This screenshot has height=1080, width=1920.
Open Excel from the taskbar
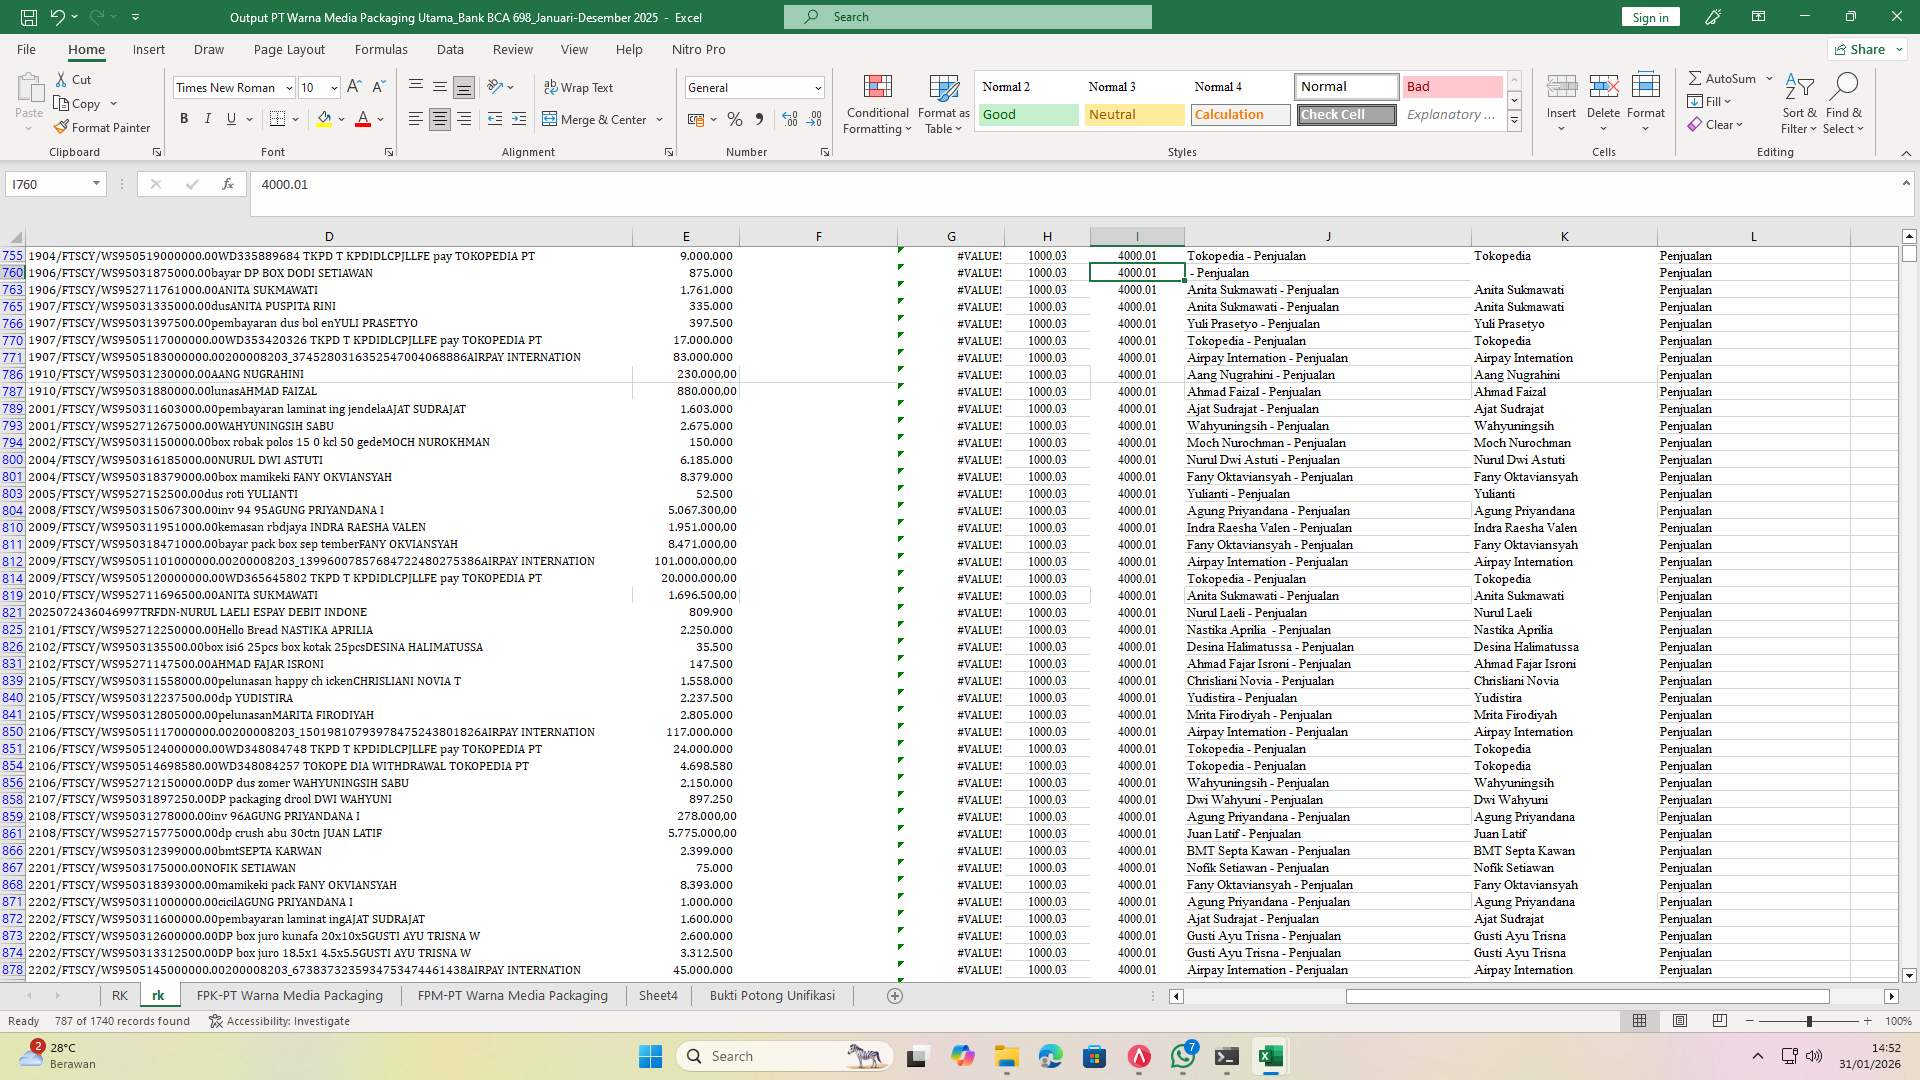pos(1270,1055)
